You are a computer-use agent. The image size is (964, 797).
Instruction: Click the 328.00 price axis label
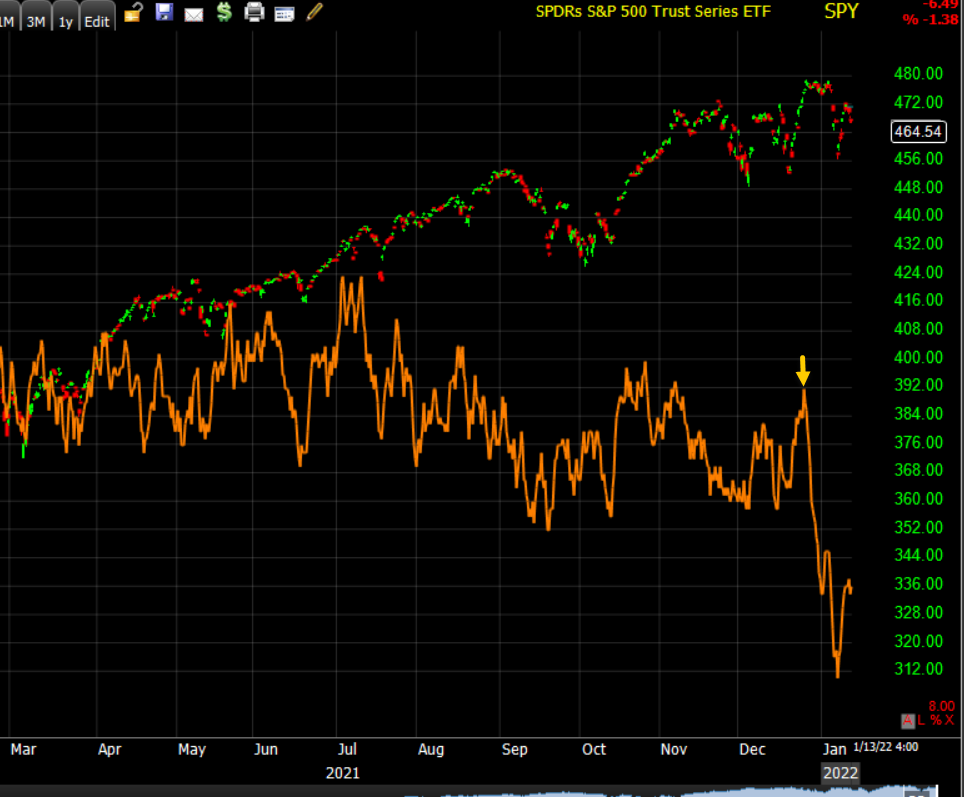919,613
